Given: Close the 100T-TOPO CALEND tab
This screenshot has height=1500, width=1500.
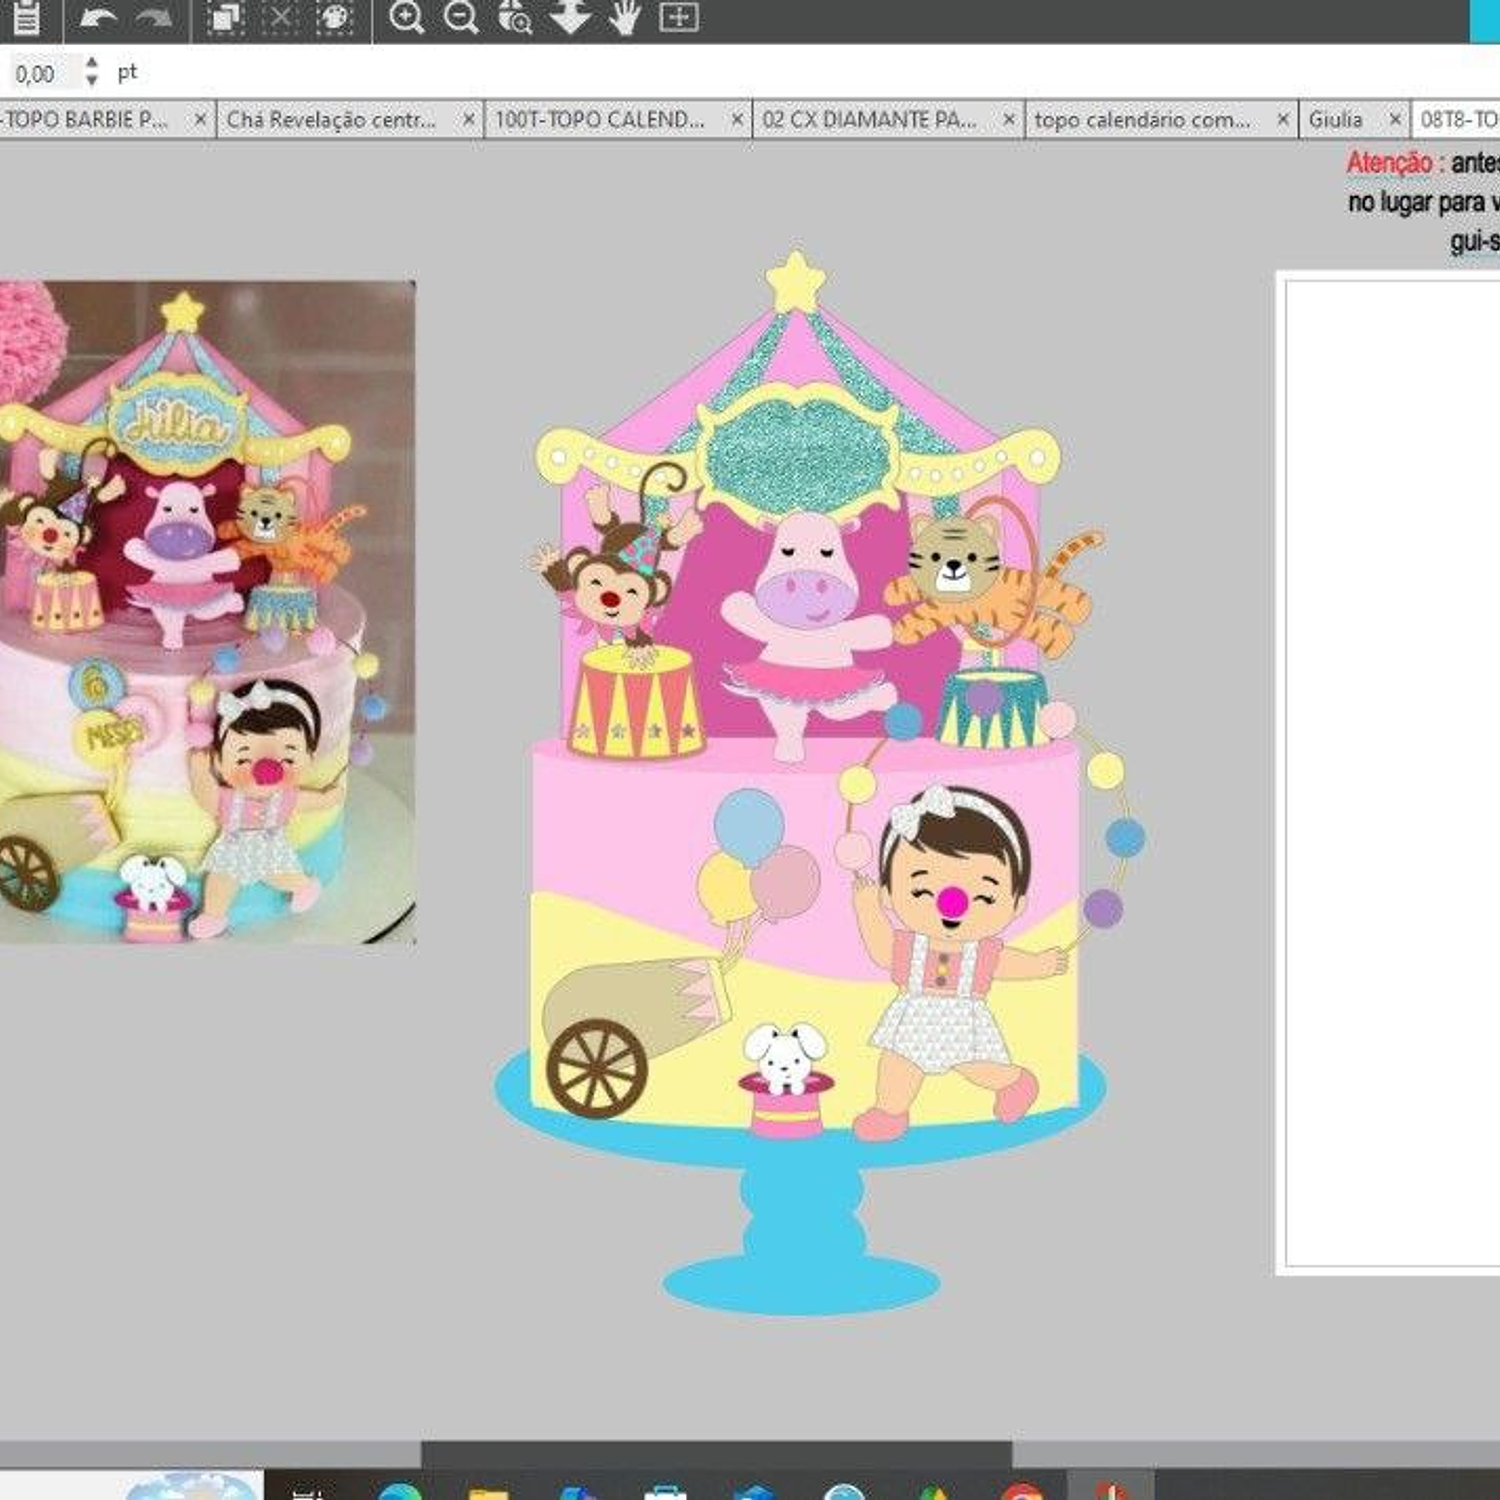Looking at the screenshot, I should tap(737, 119).
